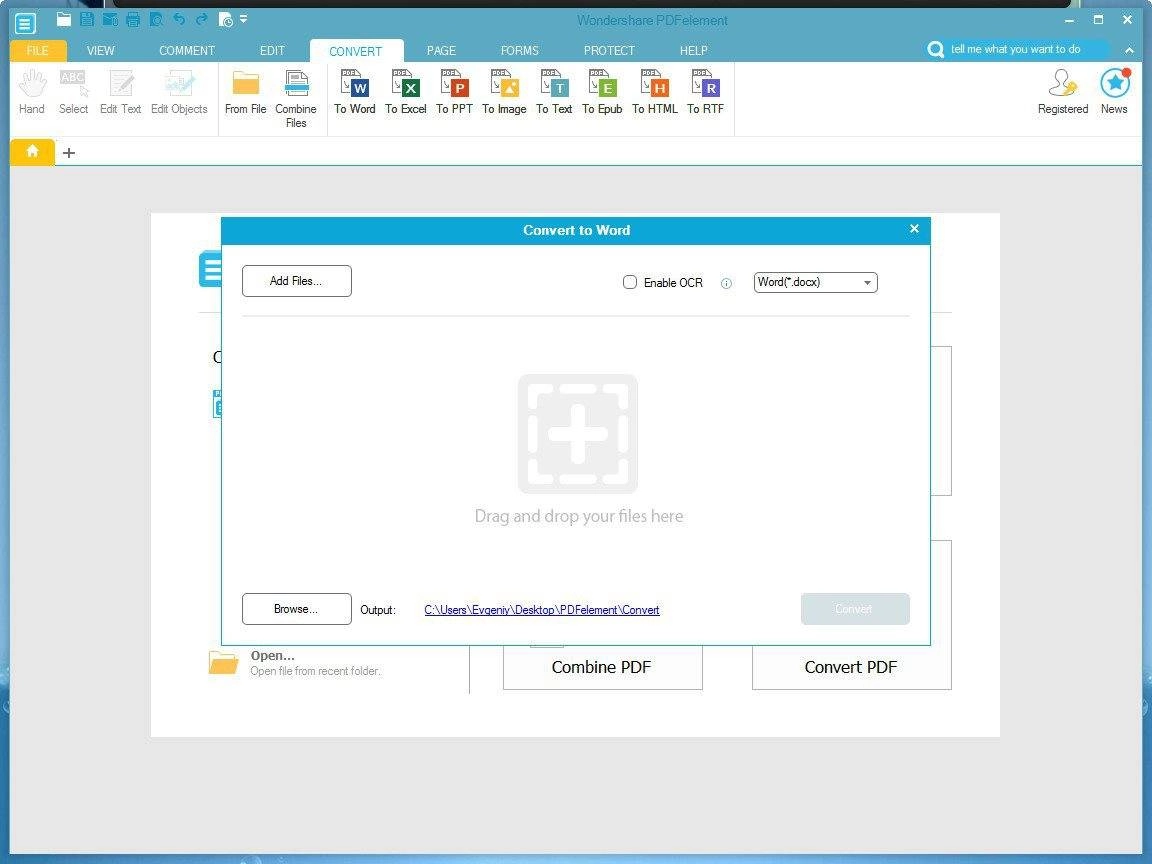Click the Undo arrow icon
This screenshot has width=1152, height=864.
[179, 20]
